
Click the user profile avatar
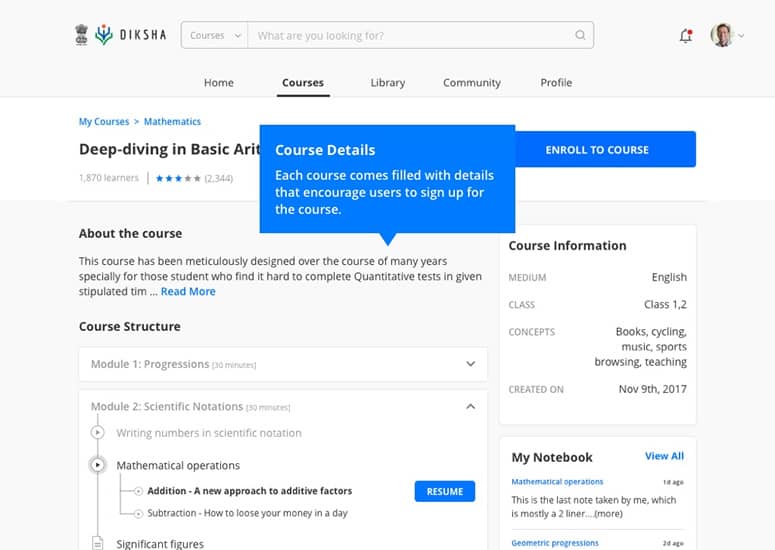(721, 35)
